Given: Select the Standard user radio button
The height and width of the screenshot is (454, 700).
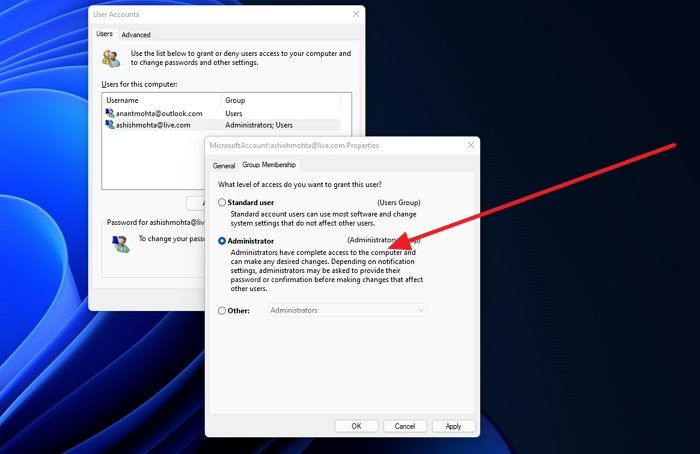Looking at the screenshot, I should coord(222,202).
